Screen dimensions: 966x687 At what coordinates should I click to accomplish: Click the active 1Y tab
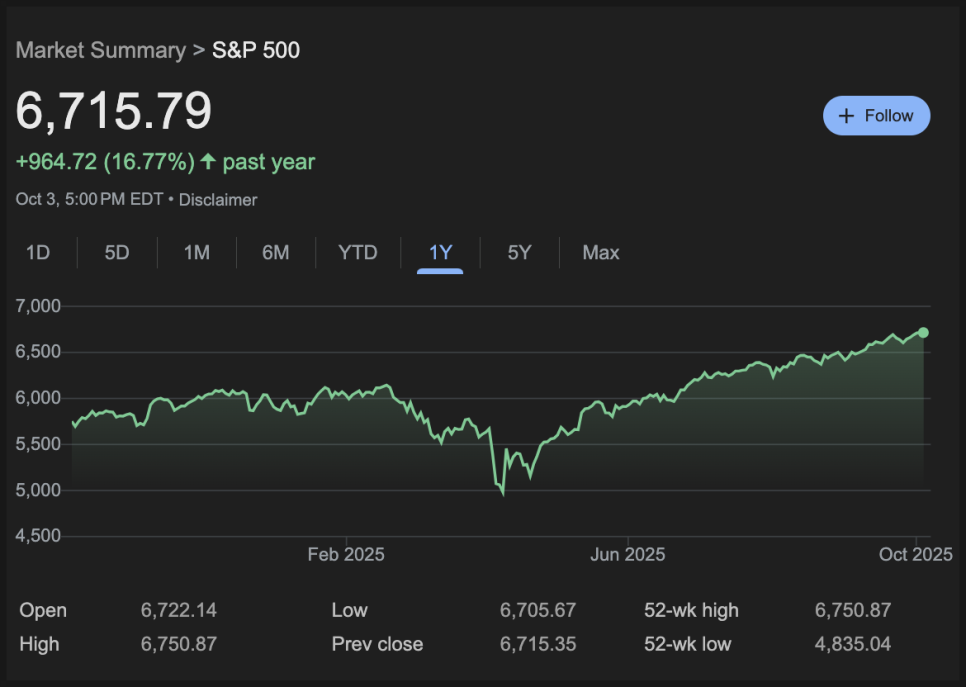[x=440, y=253]
